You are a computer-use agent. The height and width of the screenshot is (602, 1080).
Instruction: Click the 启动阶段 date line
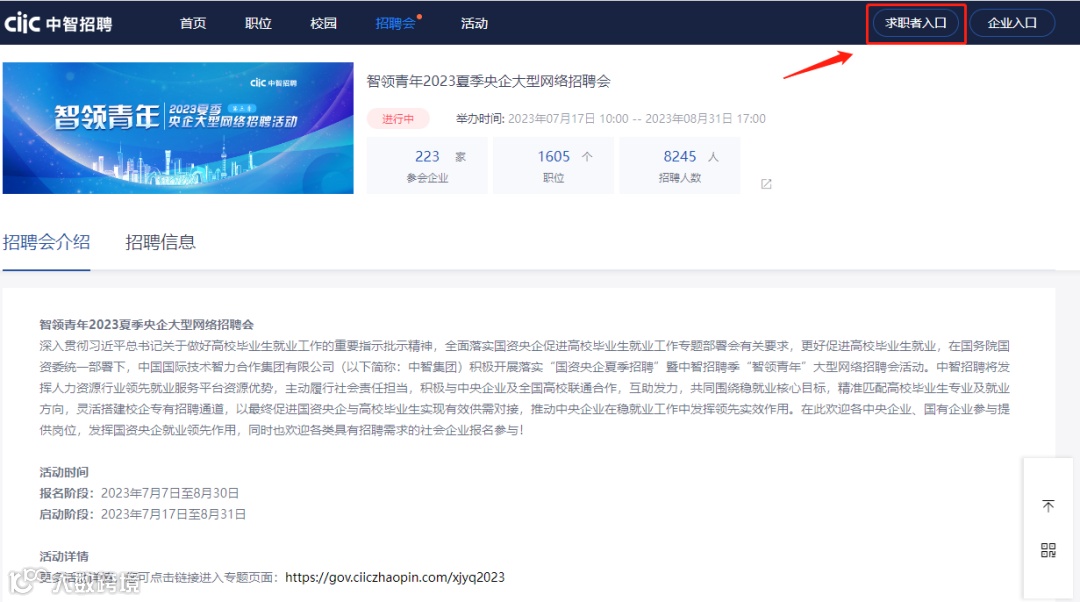(143, 515)
